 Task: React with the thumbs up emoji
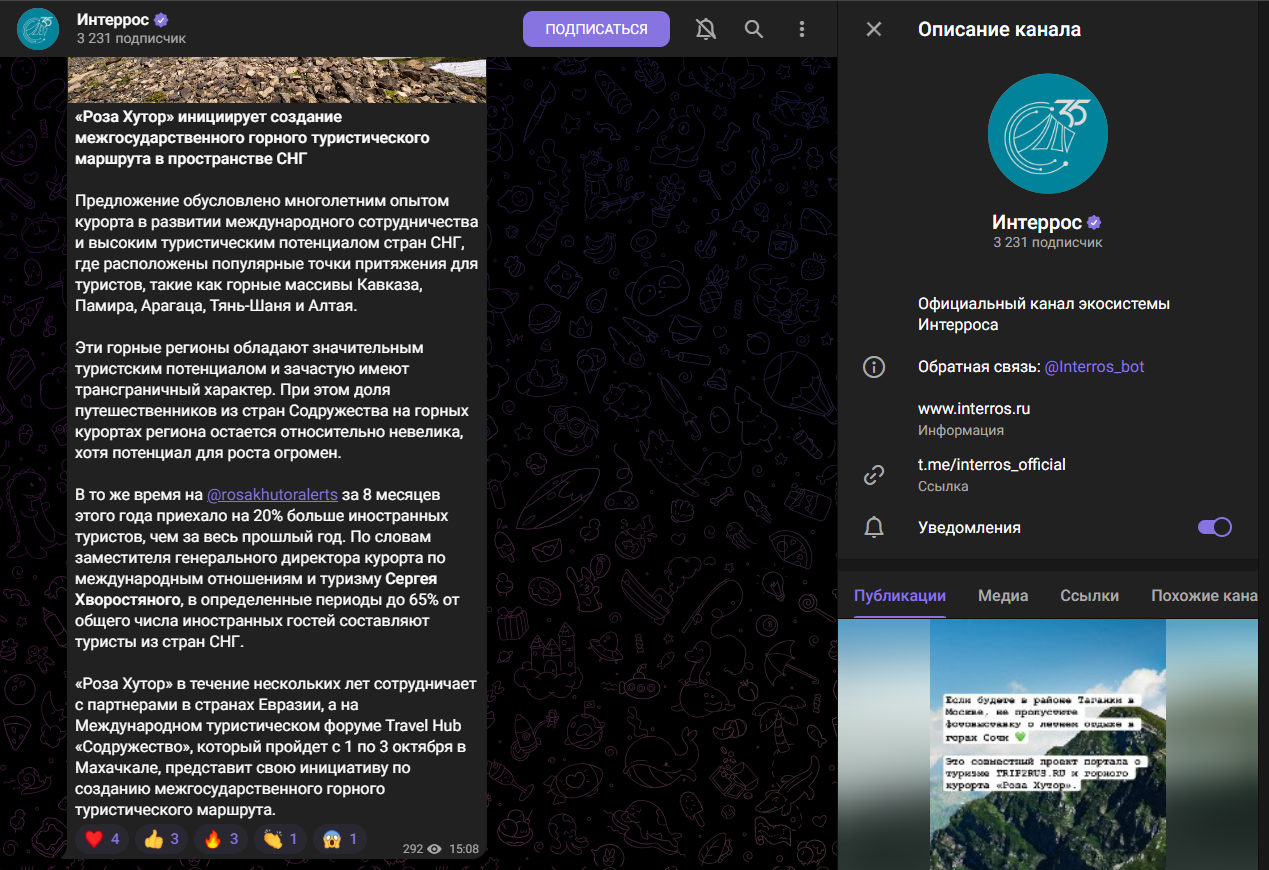[x=161, y=839]
